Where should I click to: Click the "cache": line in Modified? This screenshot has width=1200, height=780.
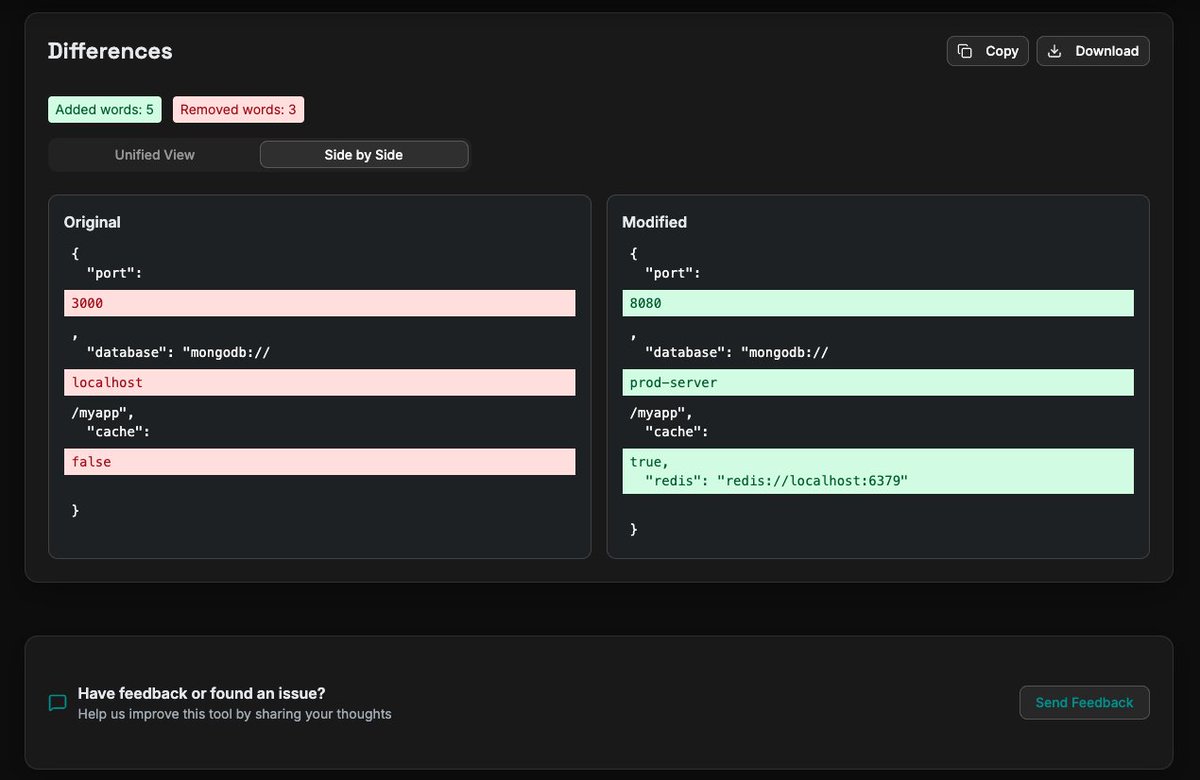[677, 431]
